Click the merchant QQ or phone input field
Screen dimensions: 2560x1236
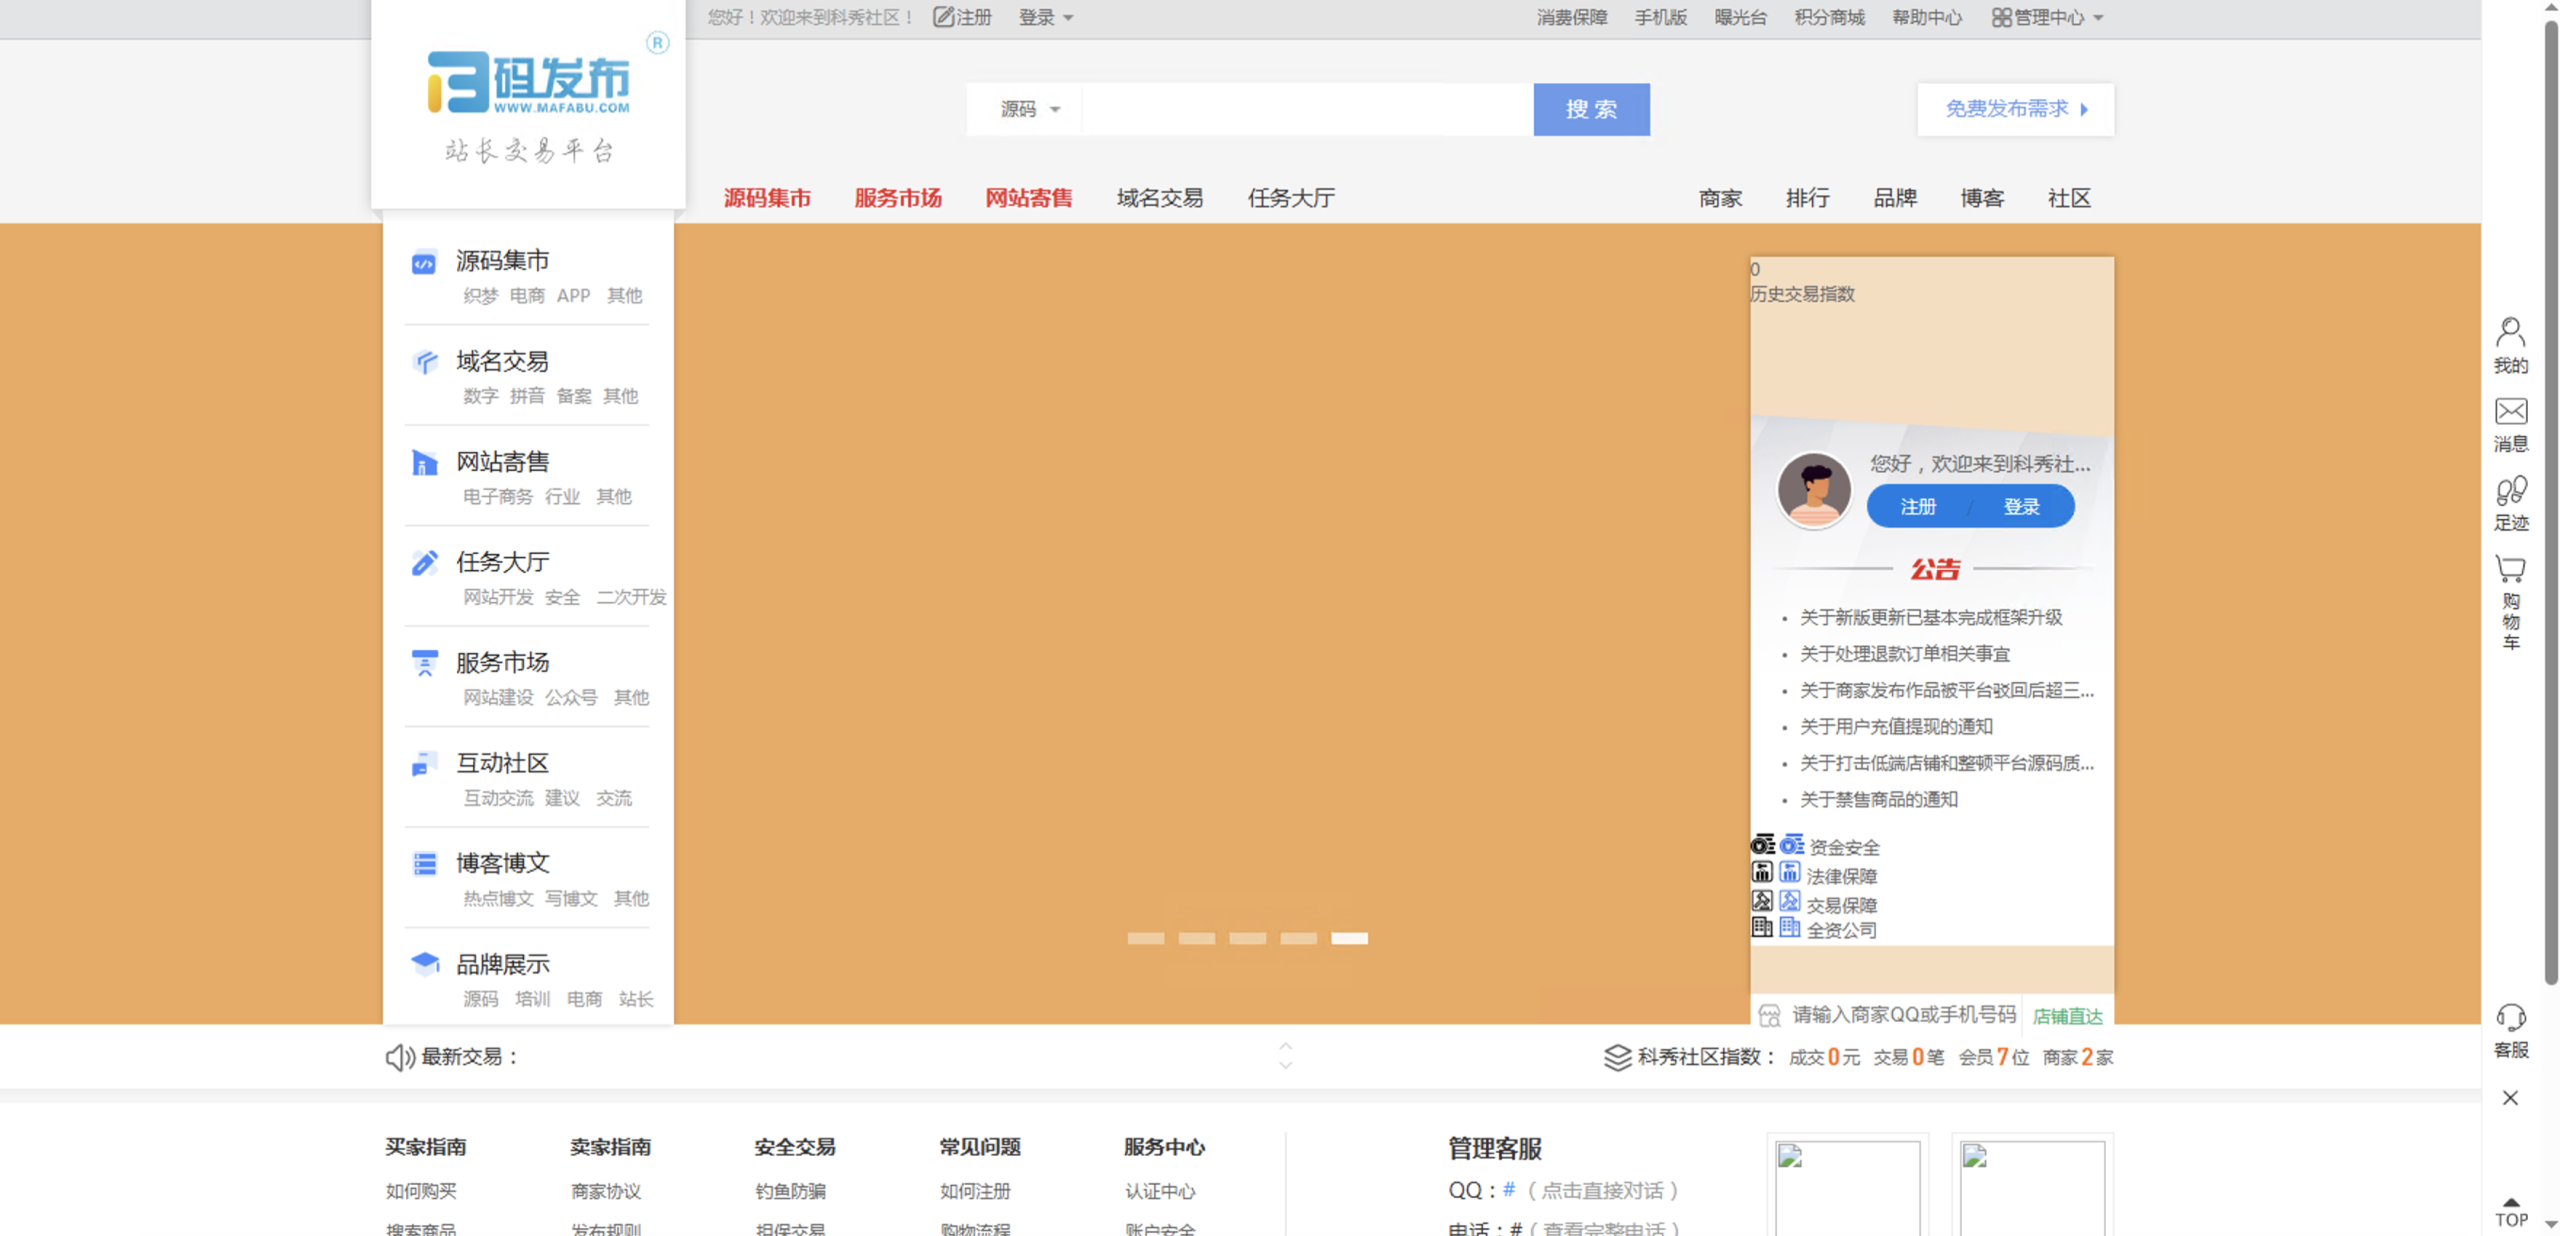point(1902,1015)
